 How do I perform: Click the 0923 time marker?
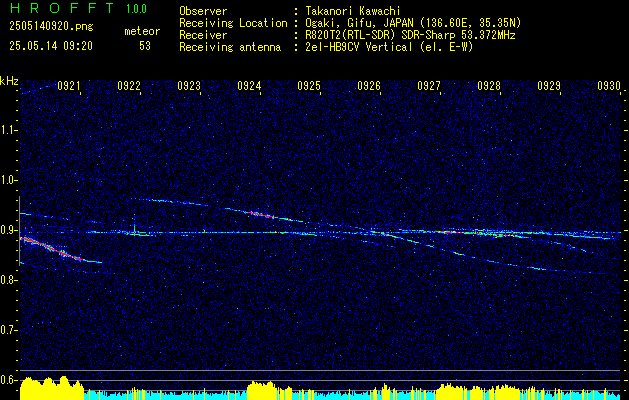click(189, 85)
